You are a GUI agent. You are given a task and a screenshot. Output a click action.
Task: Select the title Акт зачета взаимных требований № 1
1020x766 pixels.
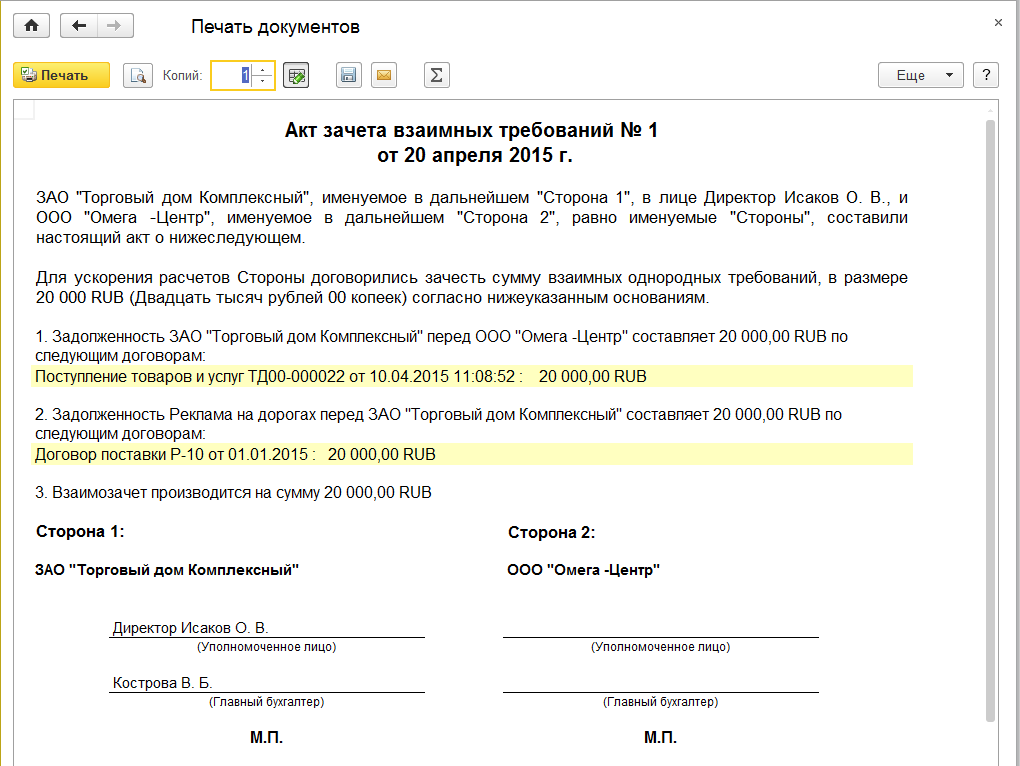tap(472, 130)
